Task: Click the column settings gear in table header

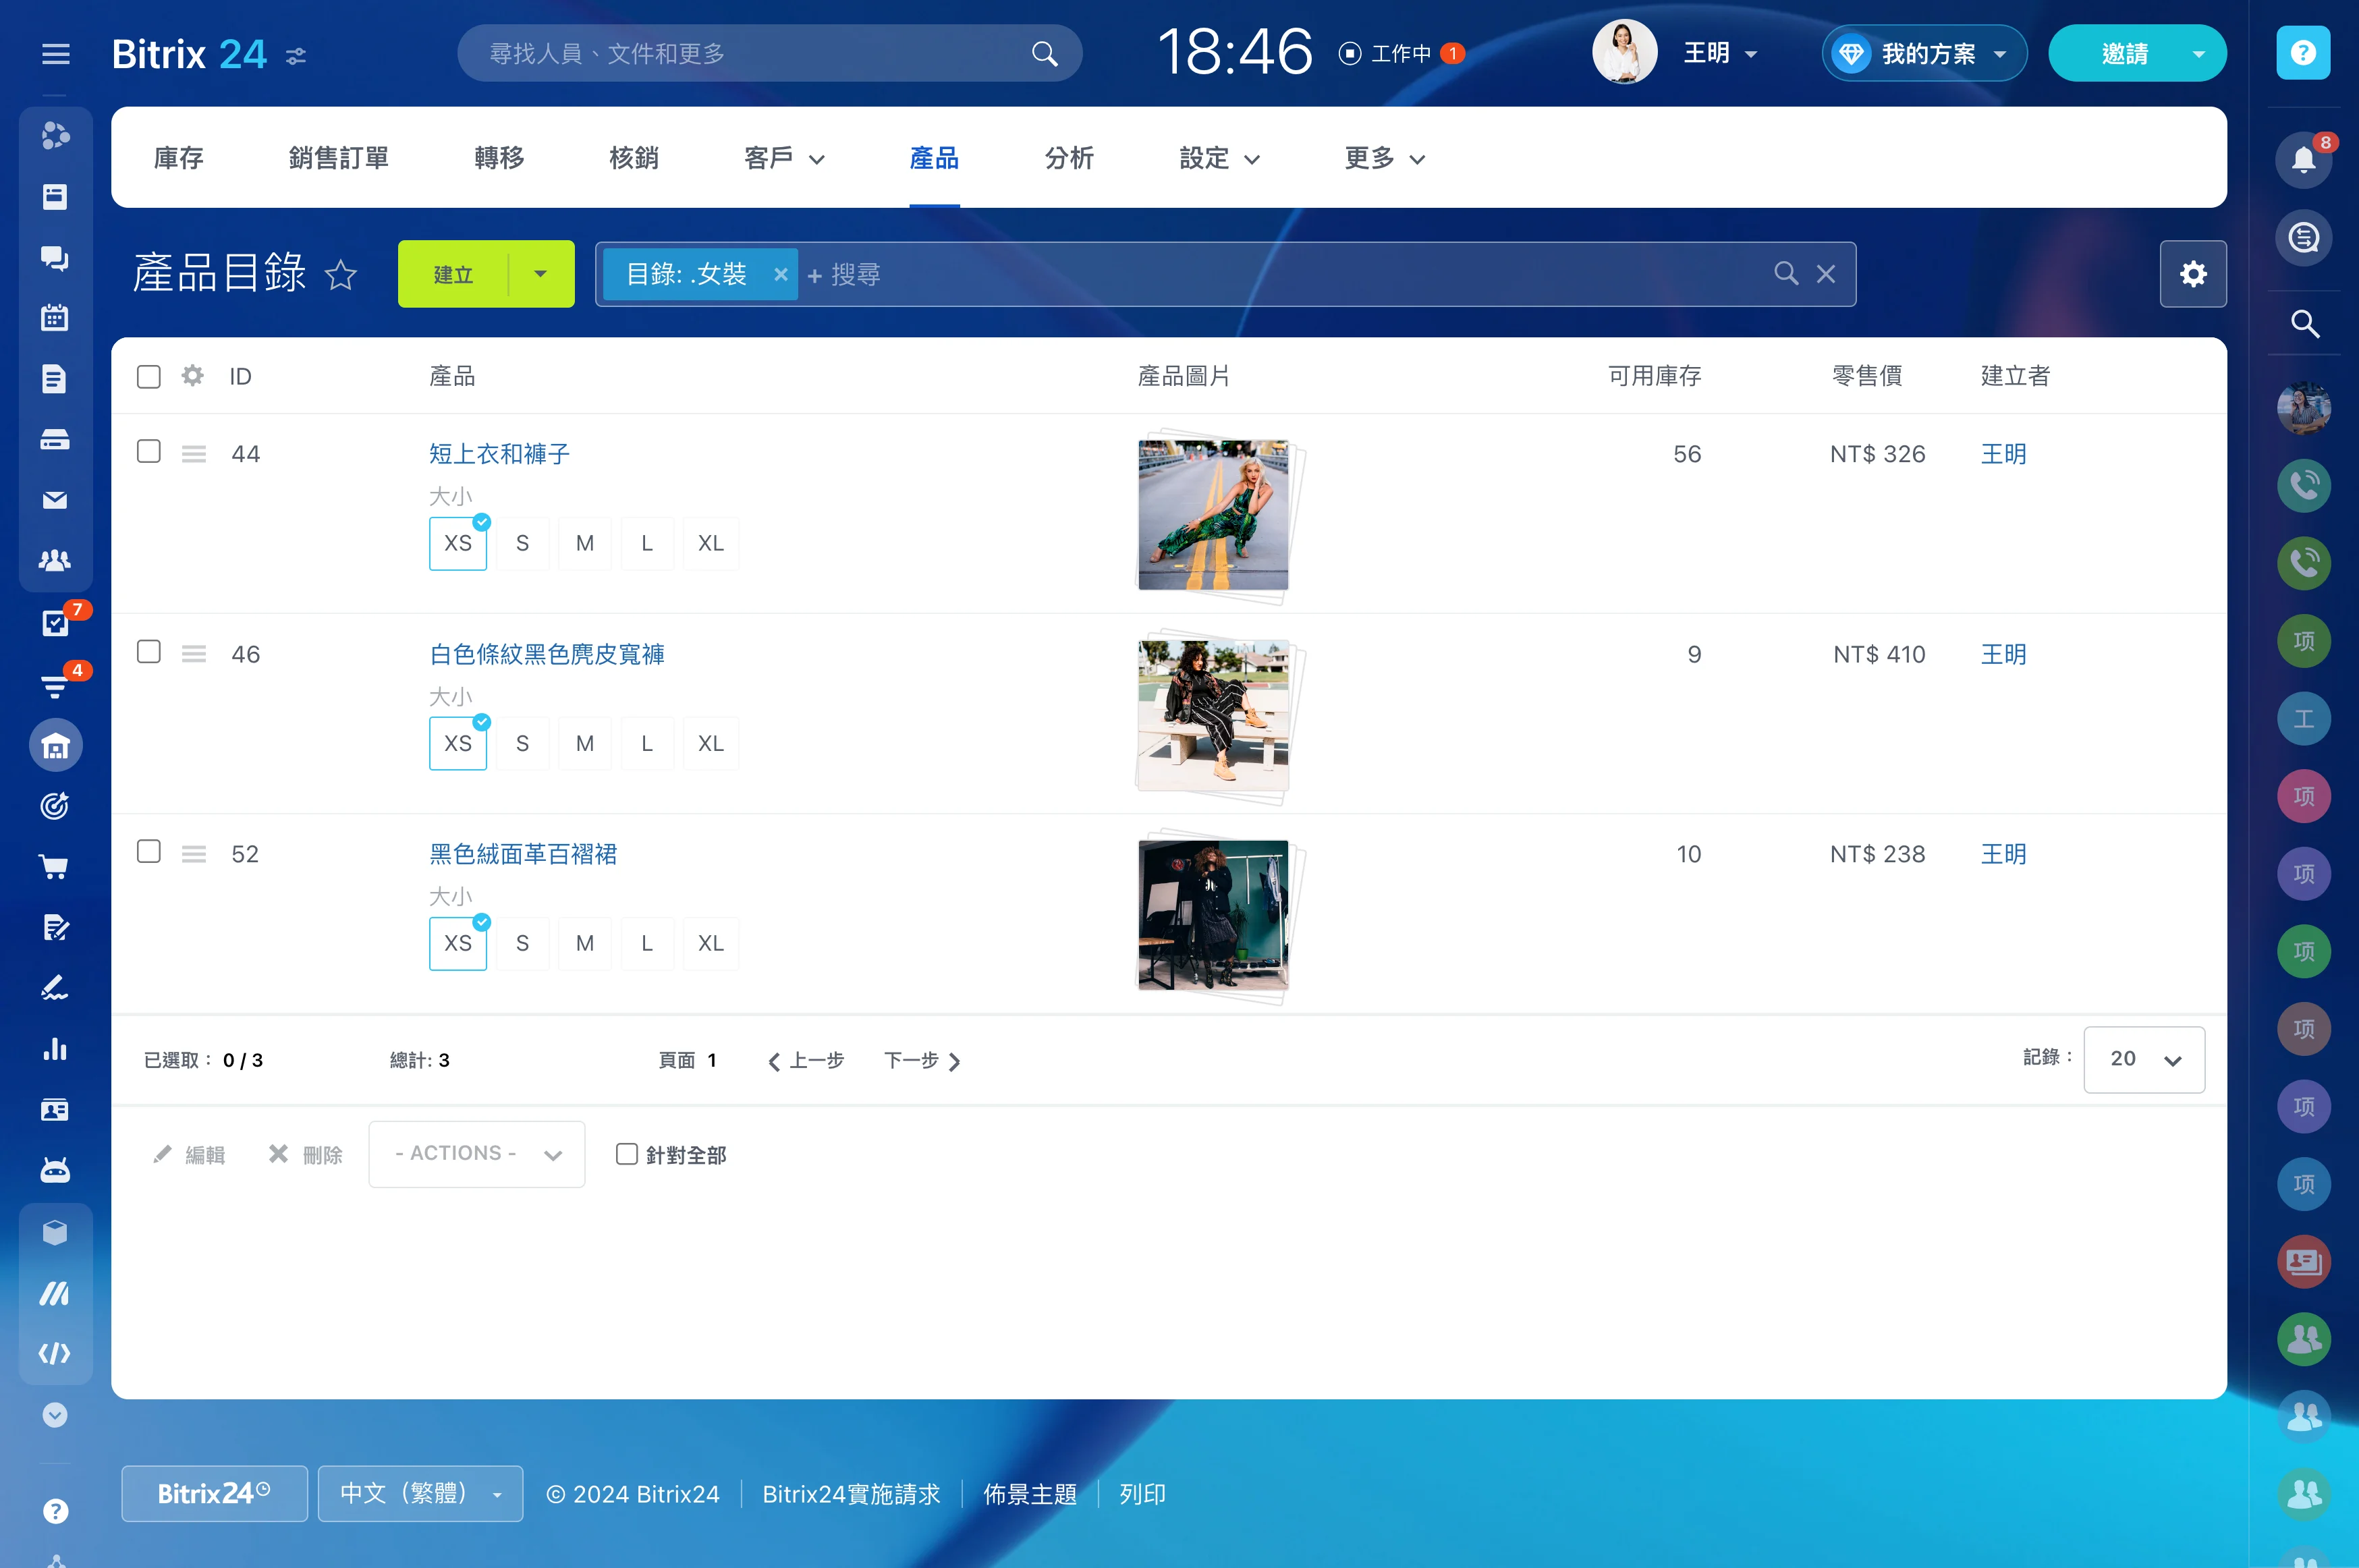Action: [193, 376]
